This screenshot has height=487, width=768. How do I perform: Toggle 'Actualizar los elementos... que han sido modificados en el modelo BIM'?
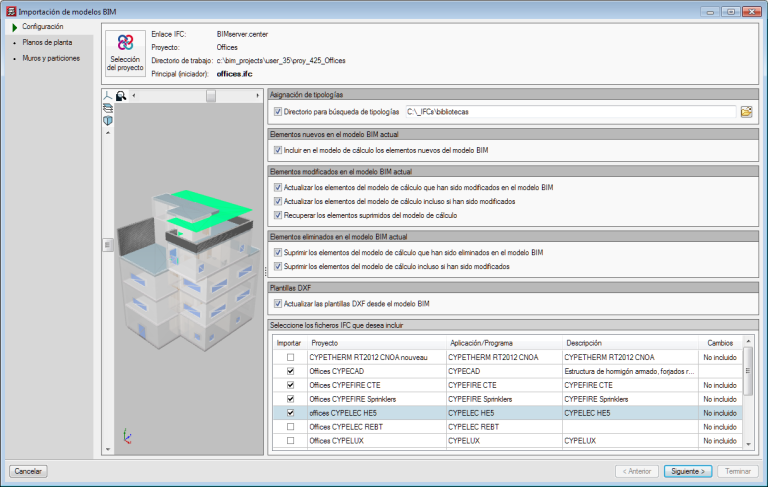coord(278,187)
